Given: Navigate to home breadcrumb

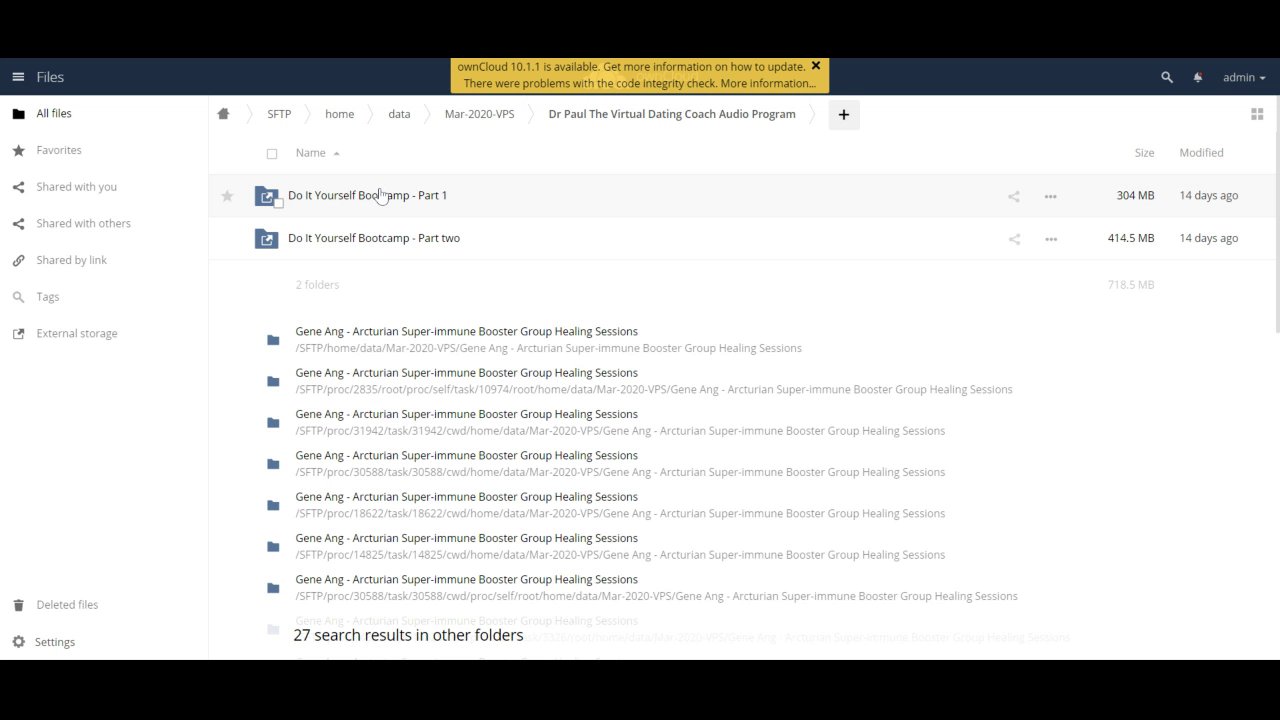Looking at the screenshot, I should tap(339, 114).
